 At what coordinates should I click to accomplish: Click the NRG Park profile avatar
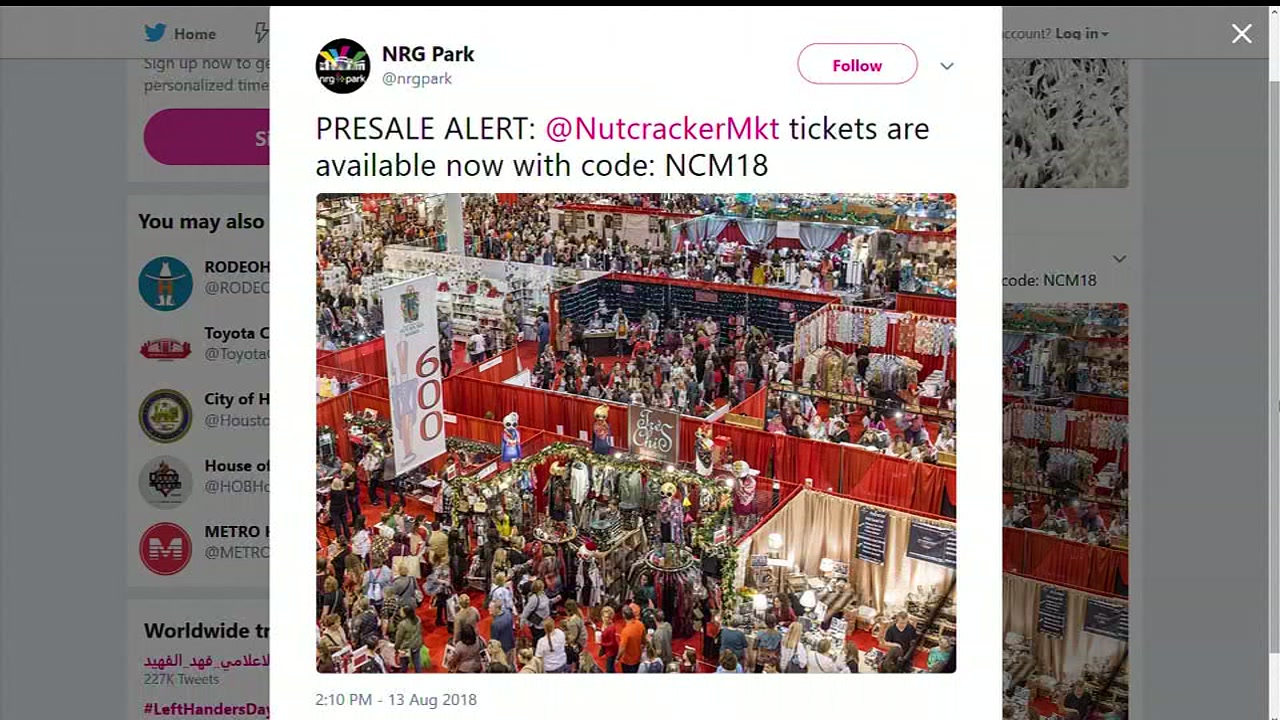(x=343, y=66)
